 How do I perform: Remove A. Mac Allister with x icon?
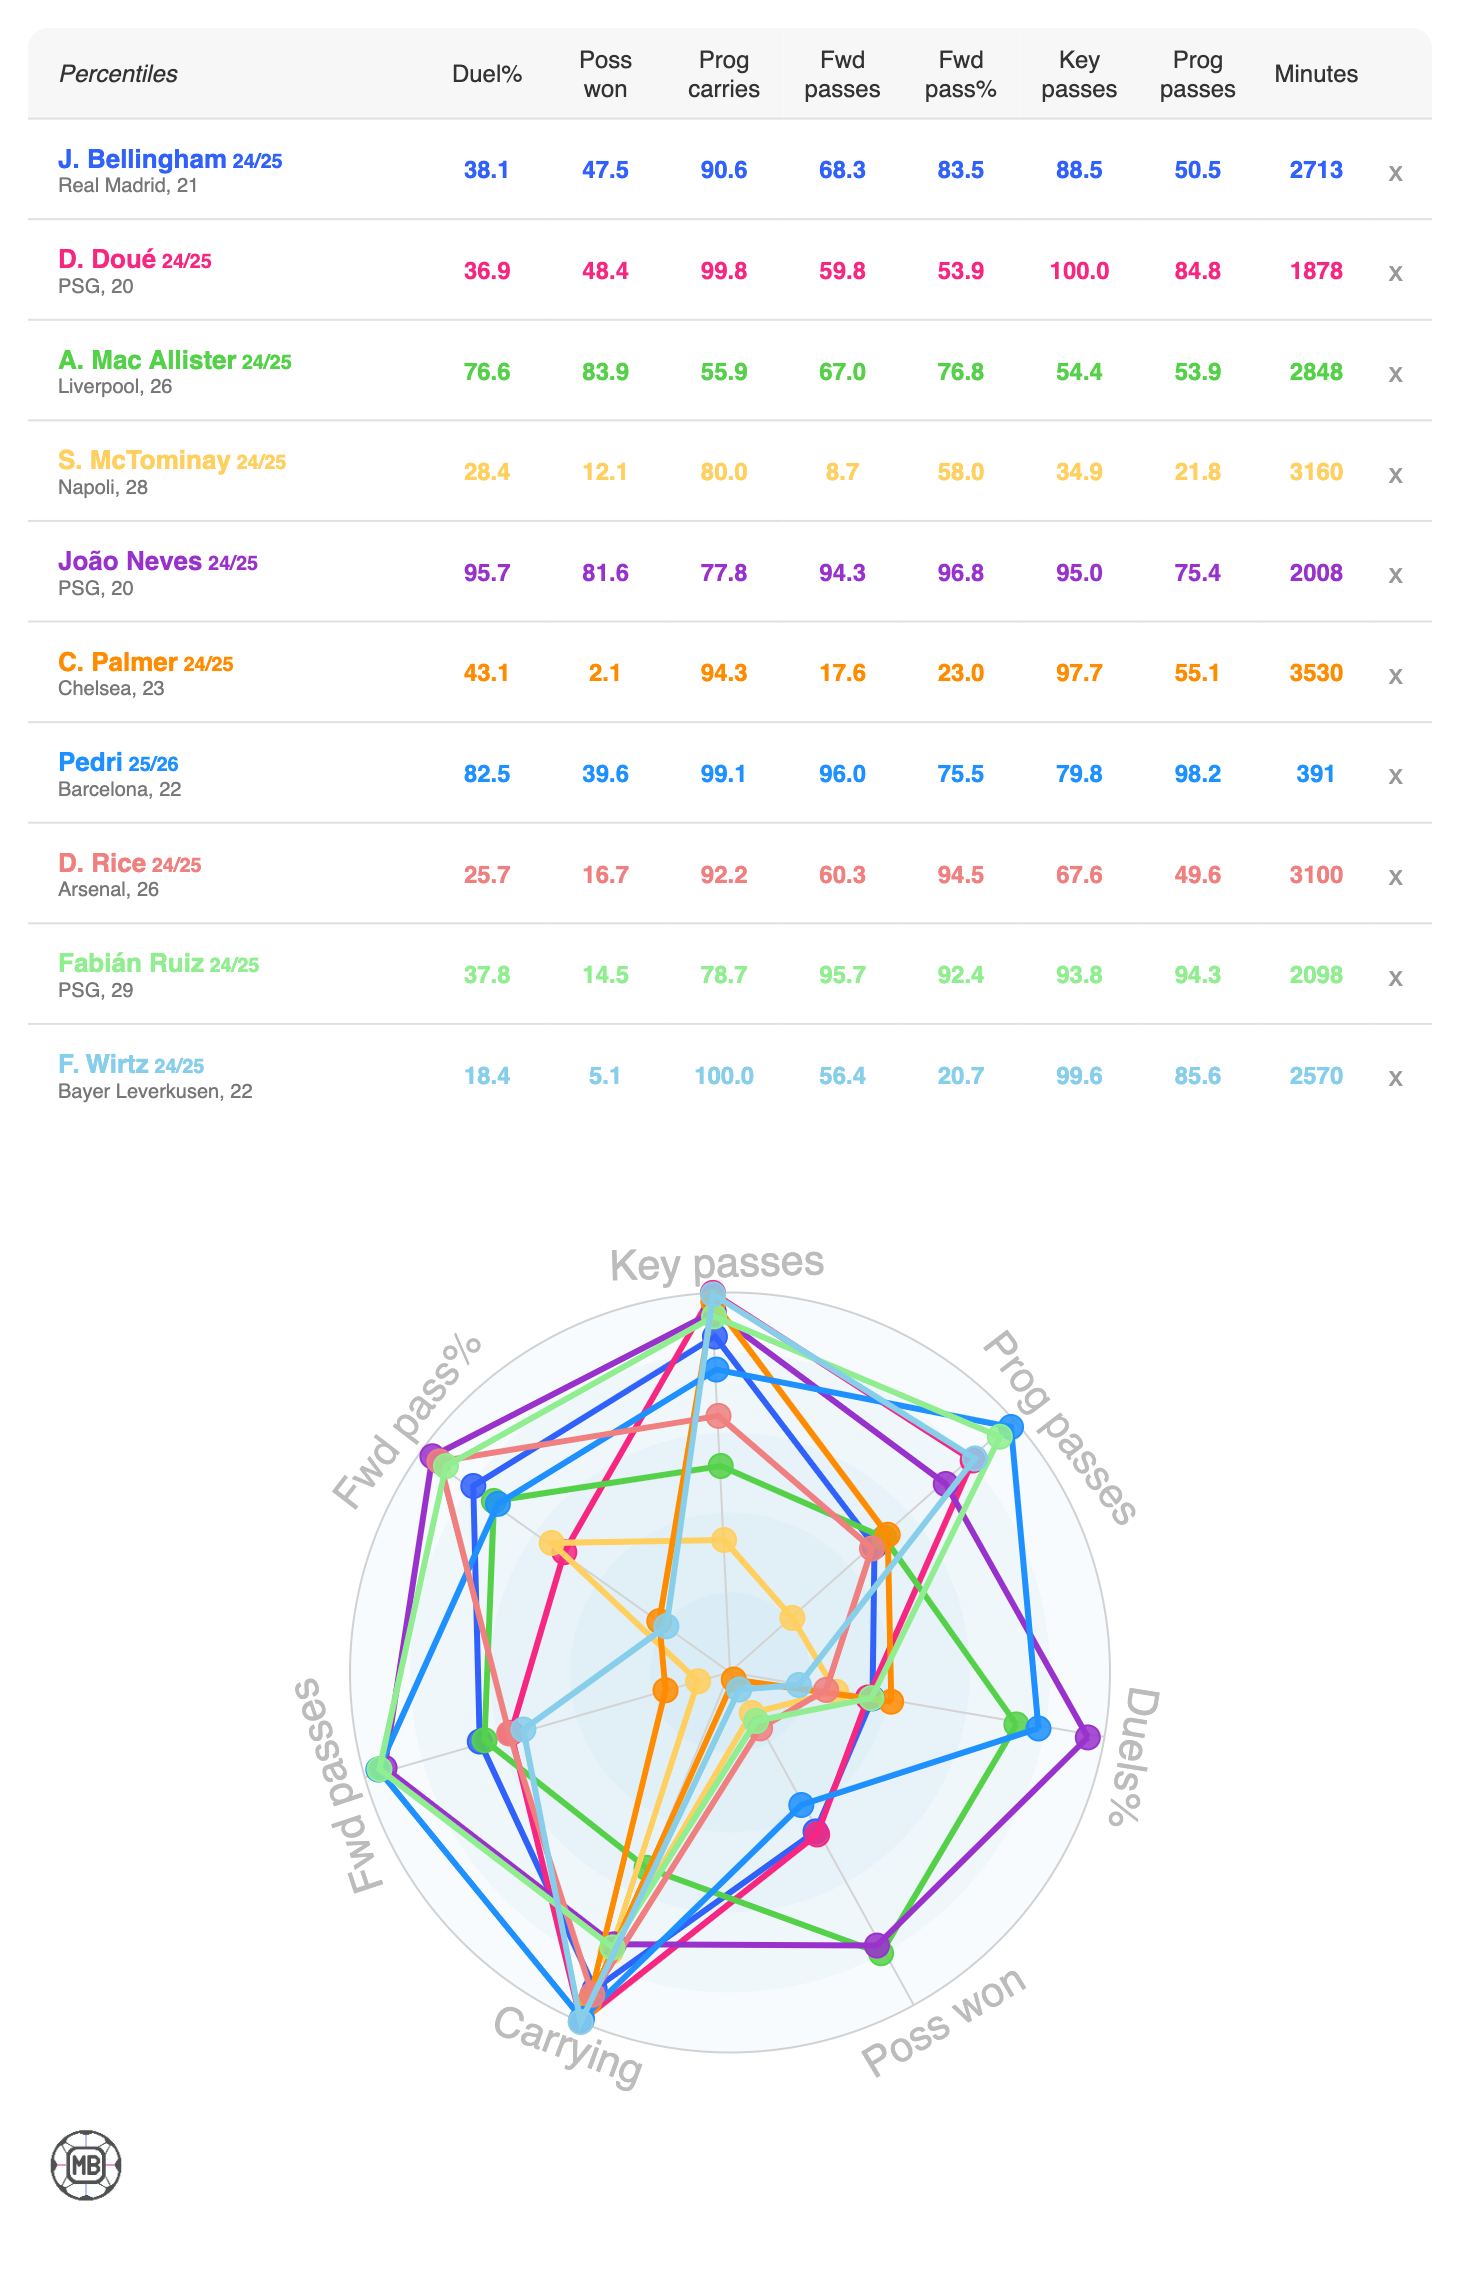point(1395,374)
